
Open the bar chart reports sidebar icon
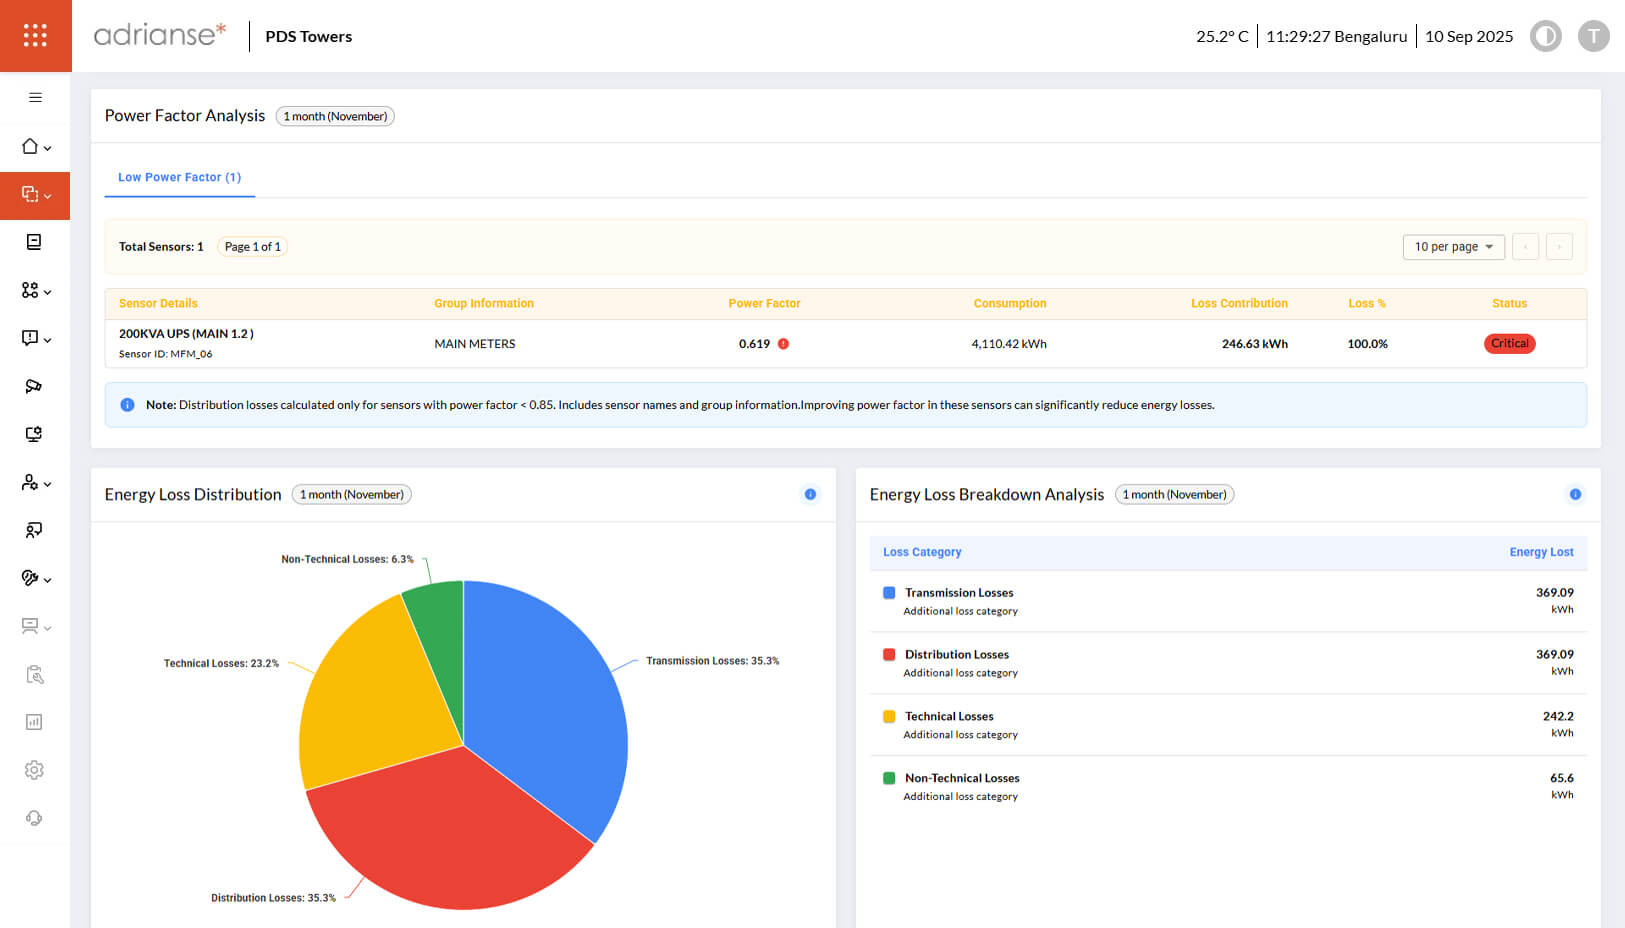(x=34, y=722)
